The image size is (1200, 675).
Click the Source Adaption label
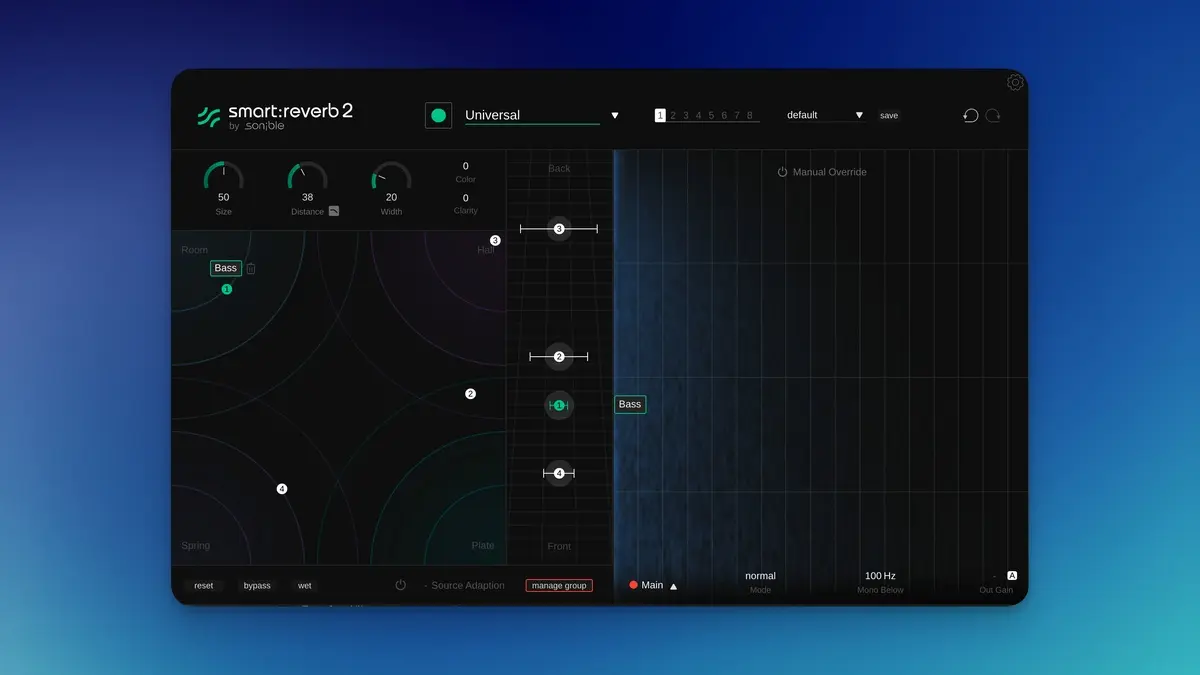468,585
